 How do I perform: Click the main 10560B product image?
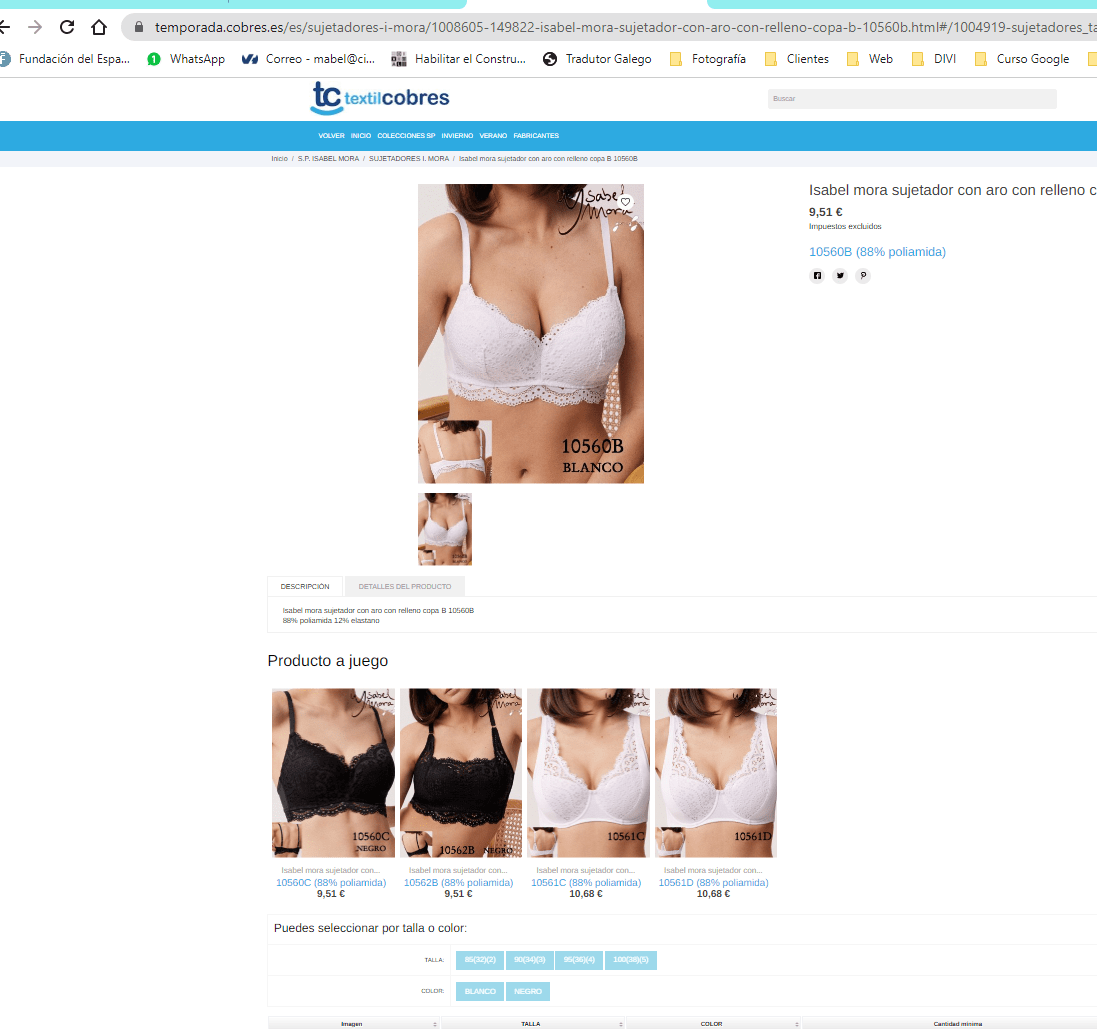[530, 334]
